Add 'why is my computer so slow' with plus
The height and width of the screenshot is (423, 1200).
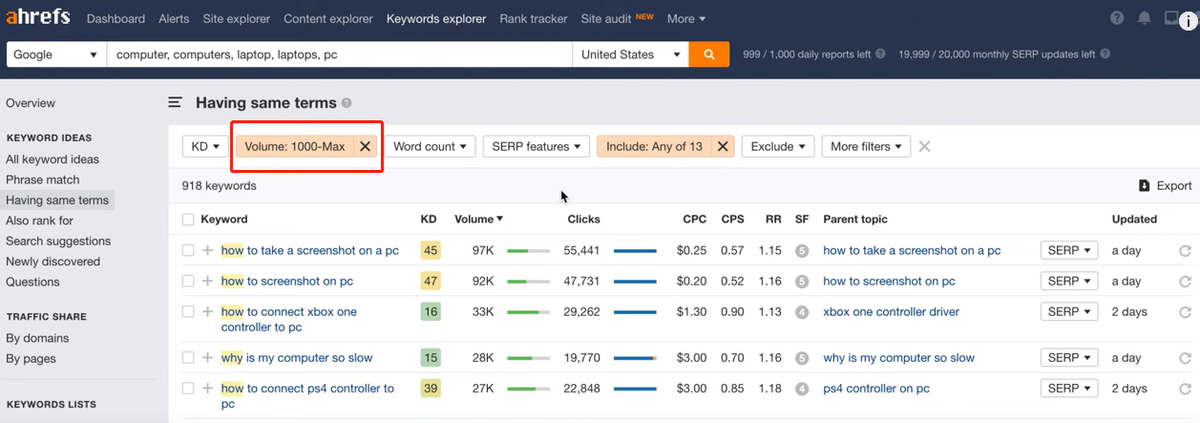click(x=208, y=357)
